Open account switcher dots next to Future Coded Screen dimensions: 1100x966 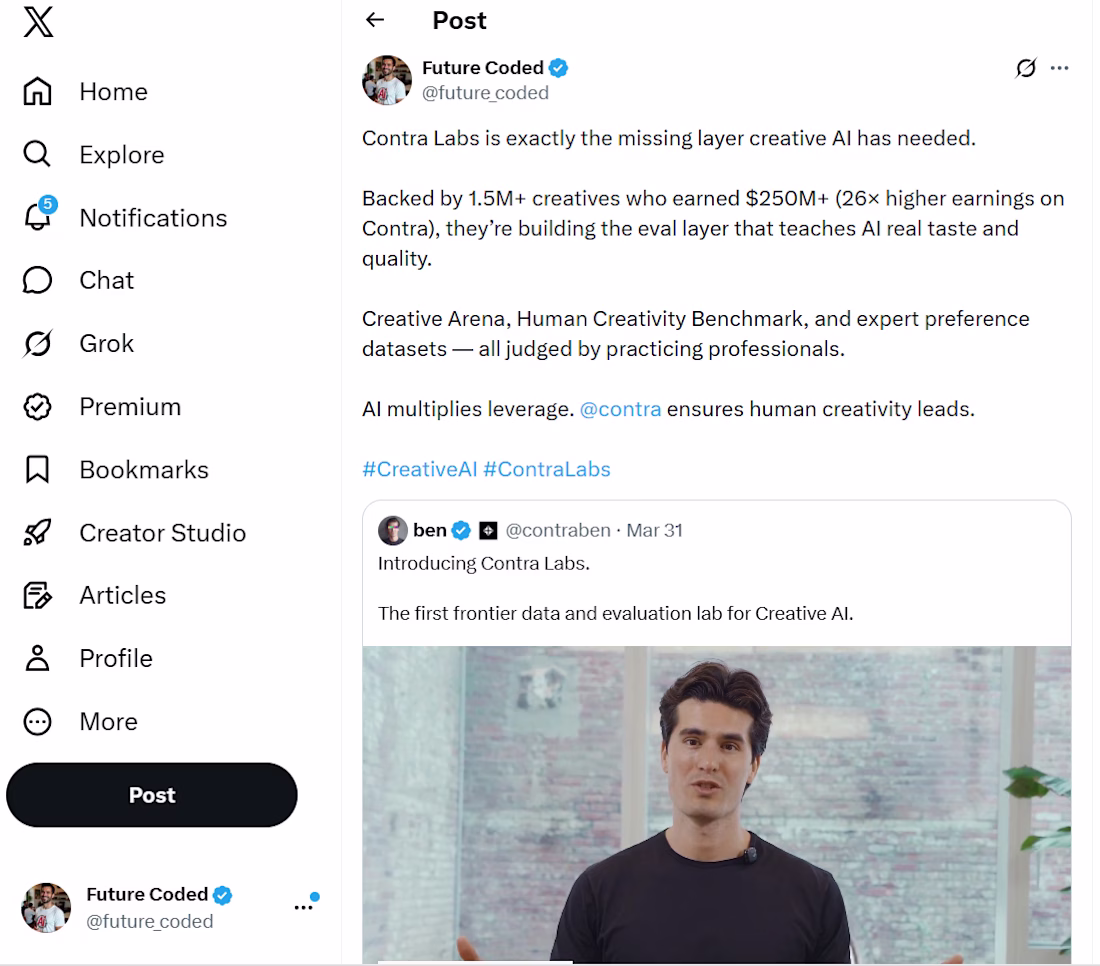coord(303,907)
